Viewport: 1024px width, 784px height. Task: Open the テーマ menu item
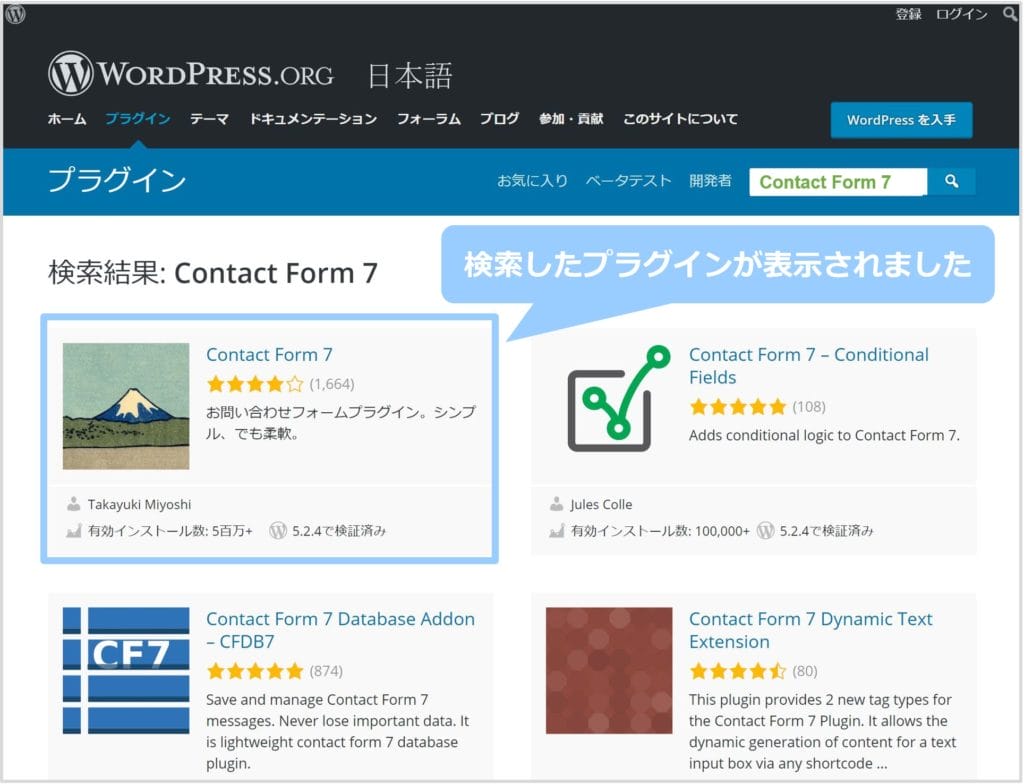(209, 119)
